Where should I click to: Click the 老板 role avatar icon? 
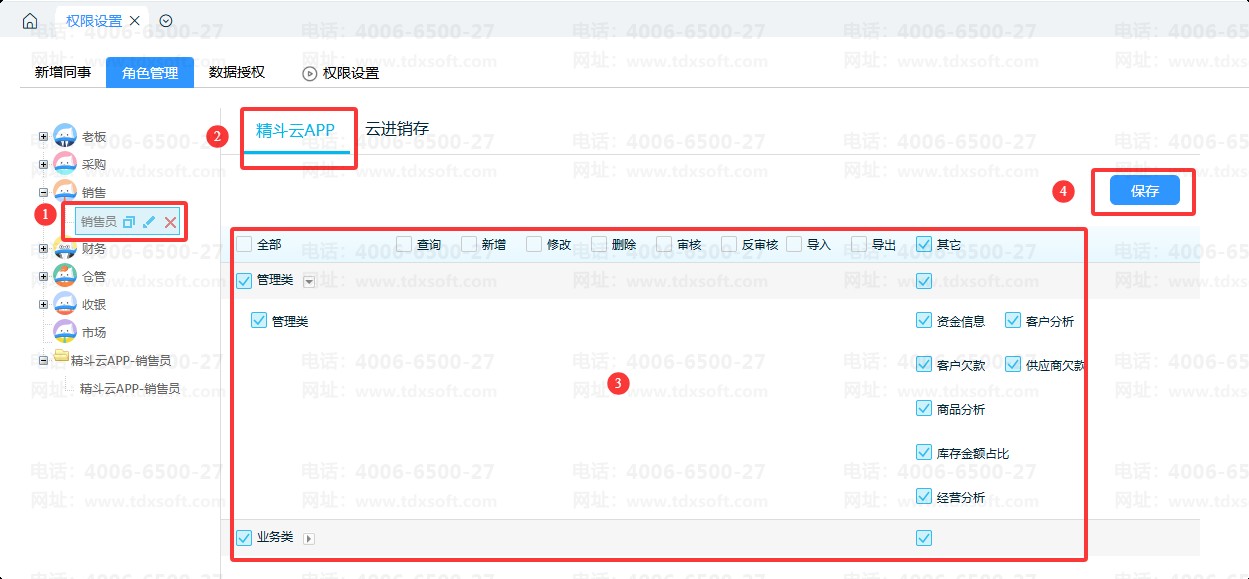coord(65,136)
